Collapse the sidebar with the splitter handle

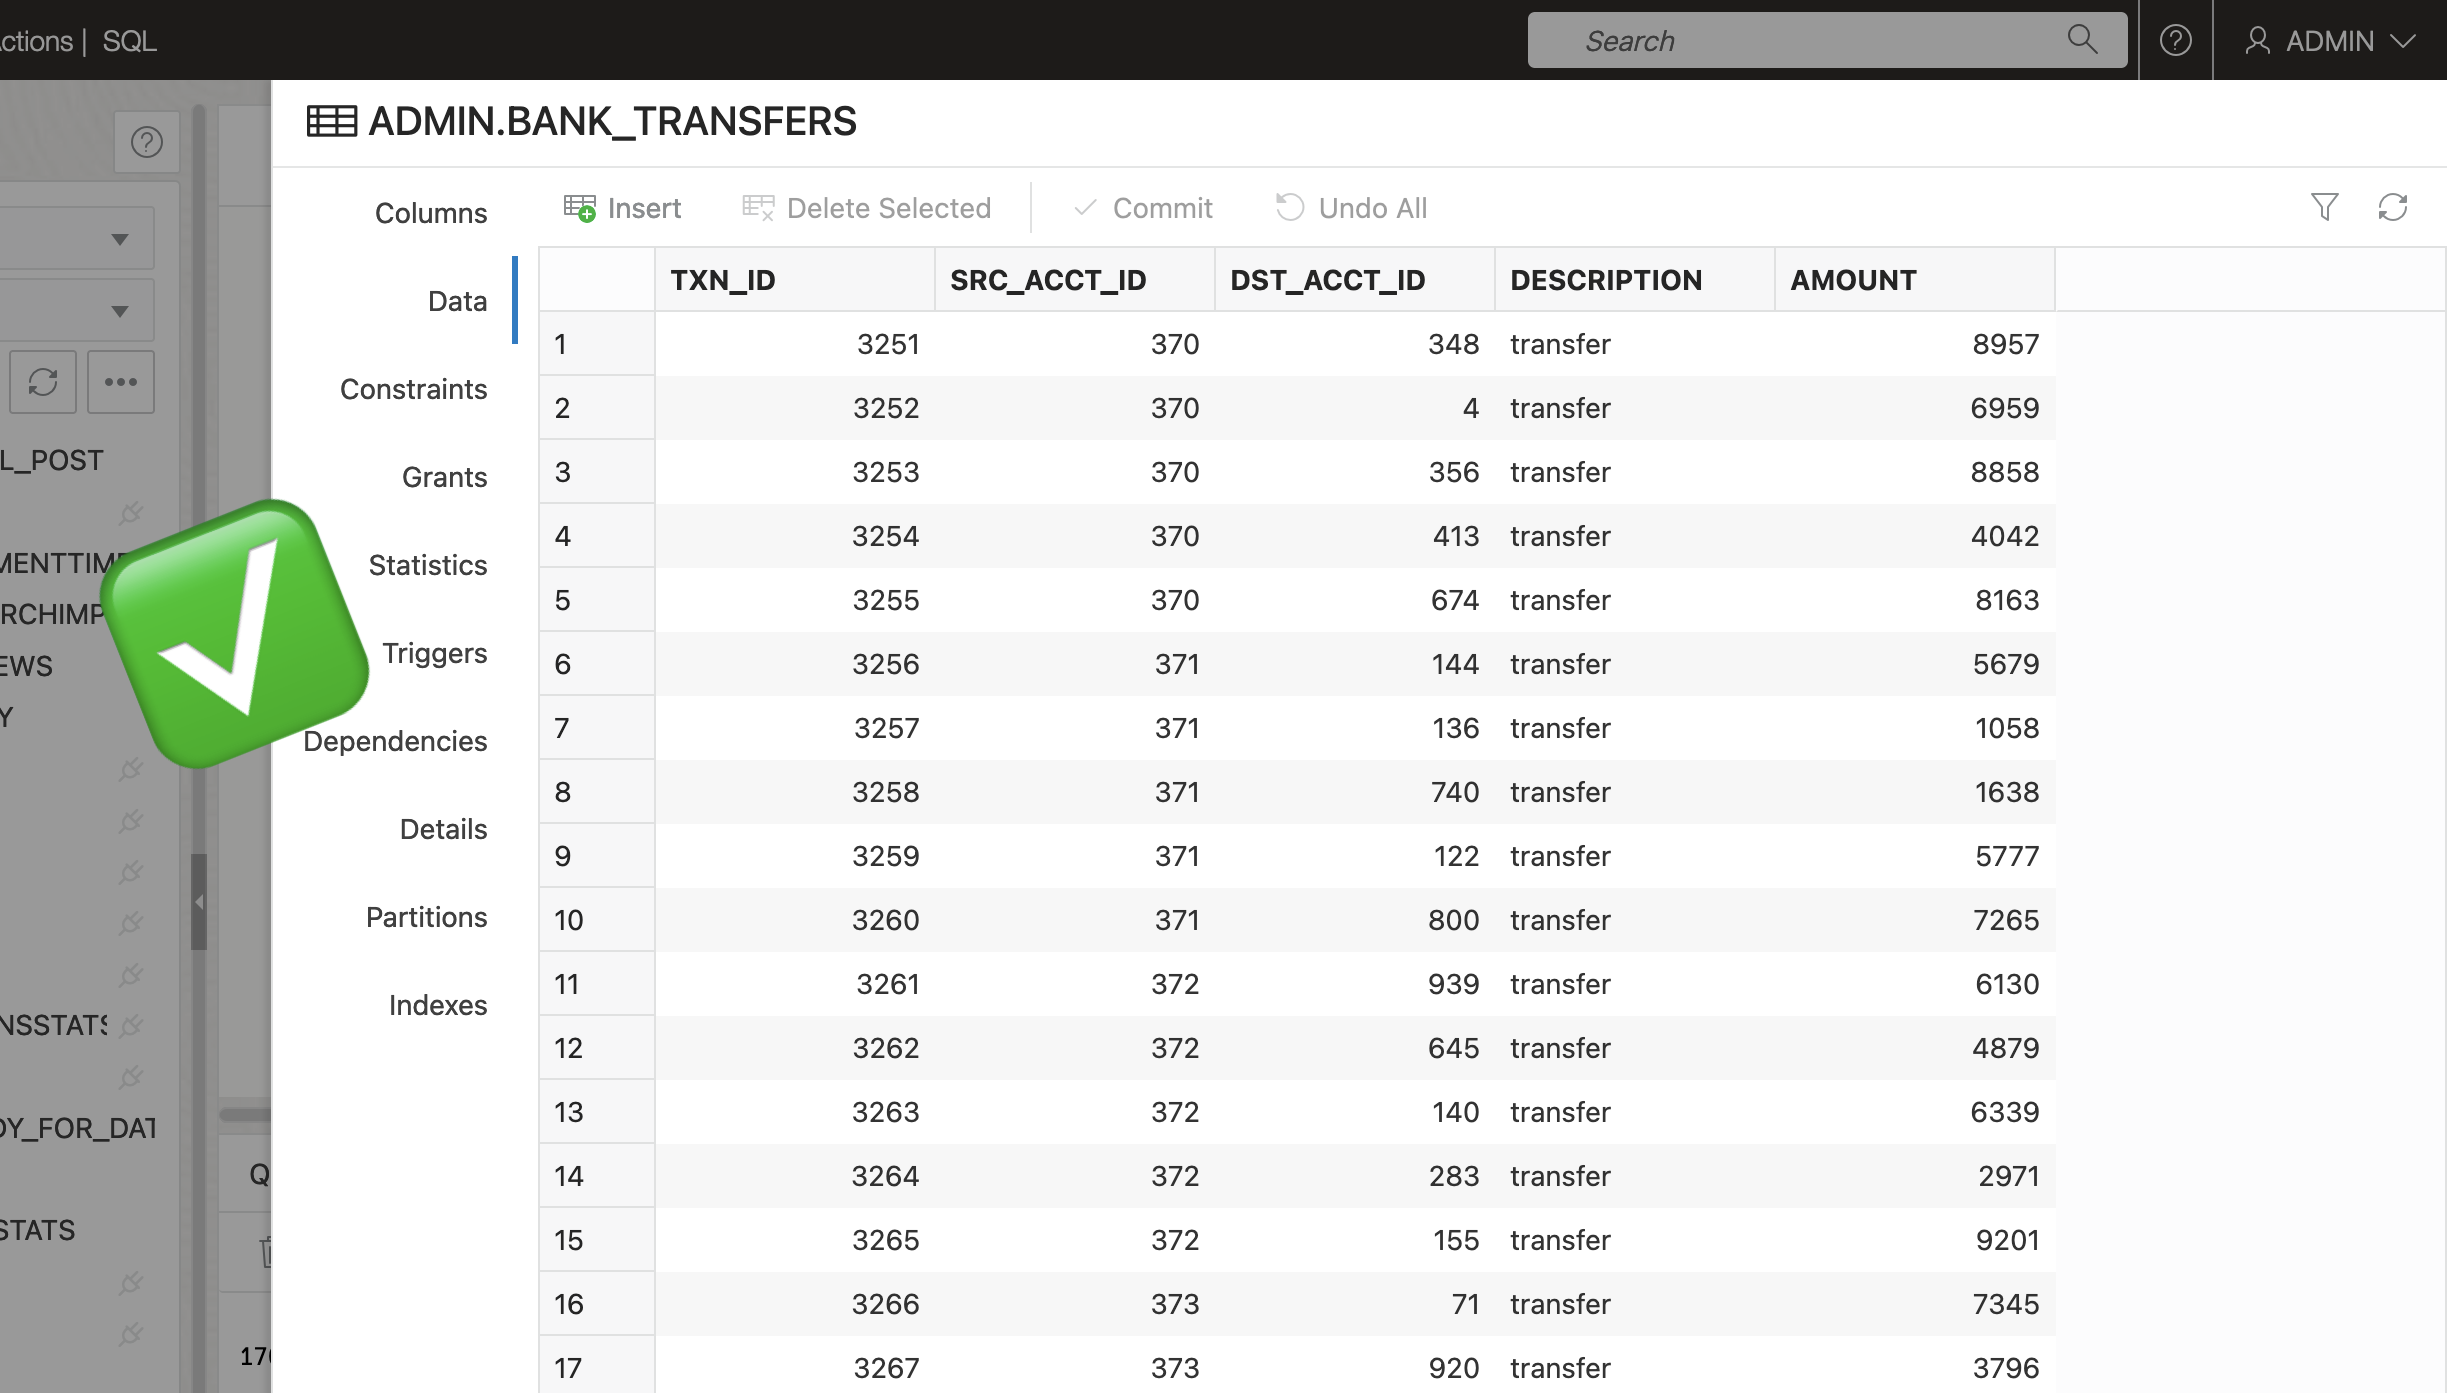(x=199, y=902)
